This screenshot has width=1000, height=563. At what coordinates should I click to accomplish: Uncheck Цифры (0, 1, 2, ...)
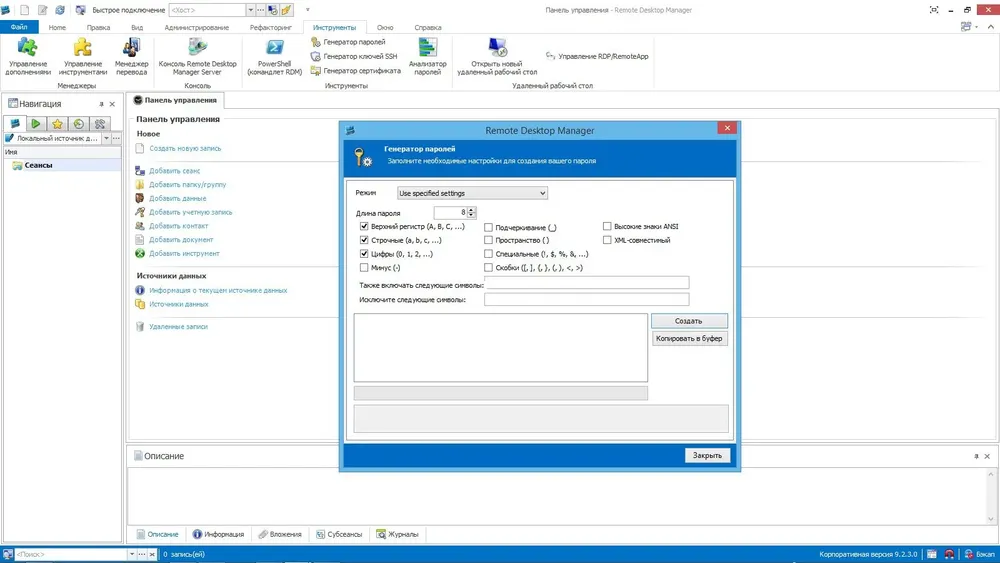(364, 254)
